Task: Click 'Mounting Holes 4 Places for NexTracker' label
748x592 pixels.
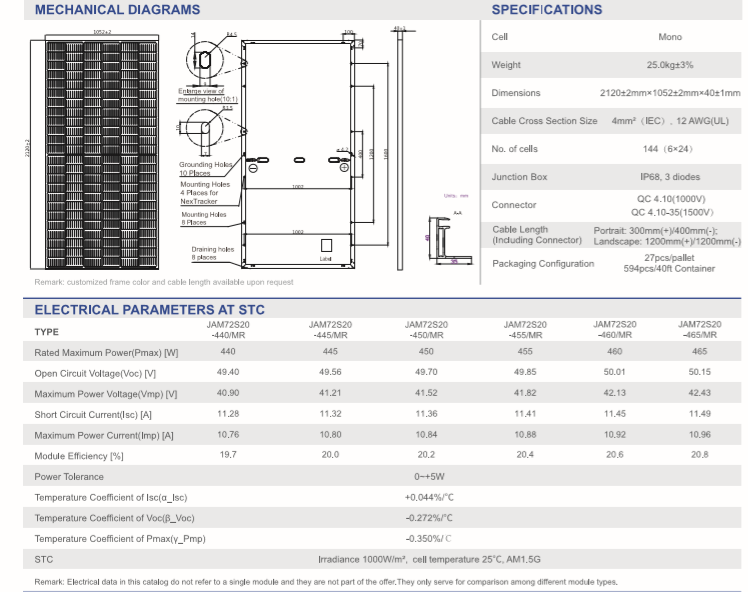Action: pos(205,193)
